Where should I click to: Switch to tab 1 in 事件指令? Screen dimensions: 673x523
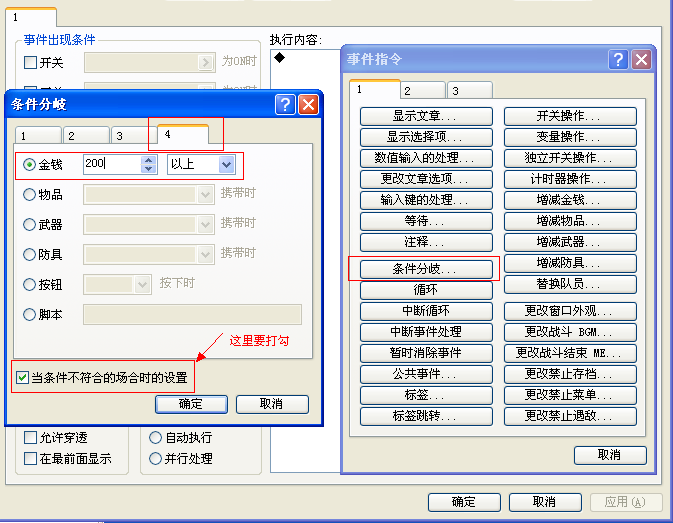click(375, 89)
